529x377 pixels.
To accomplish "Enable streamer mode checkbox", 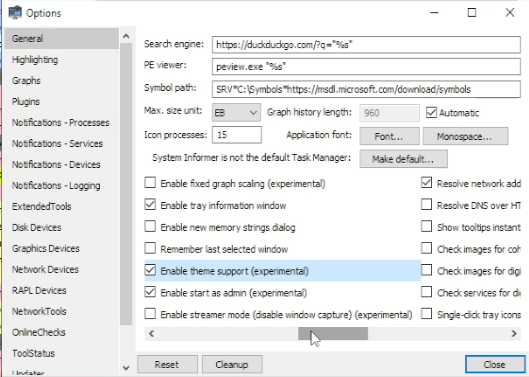I will (150, 314).
